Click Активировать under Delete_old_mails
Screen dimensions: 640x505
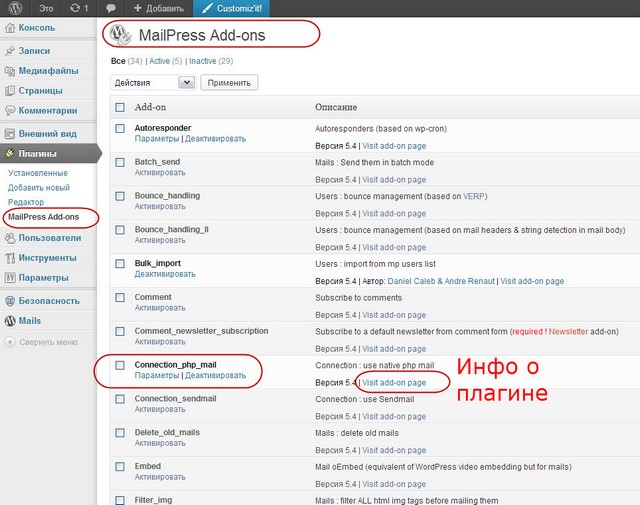[160, 443]
